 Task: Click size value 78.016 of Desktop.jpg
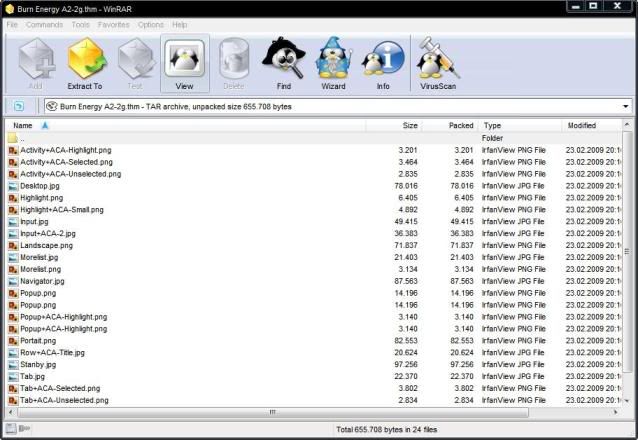point(406,186)
